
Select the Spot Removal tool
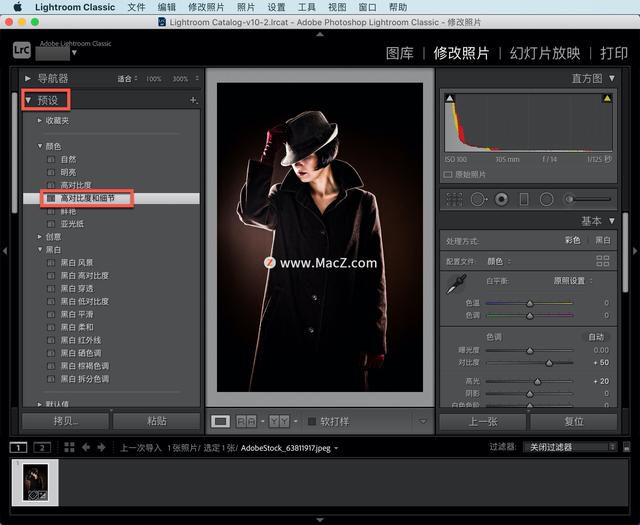coord(478,199)
